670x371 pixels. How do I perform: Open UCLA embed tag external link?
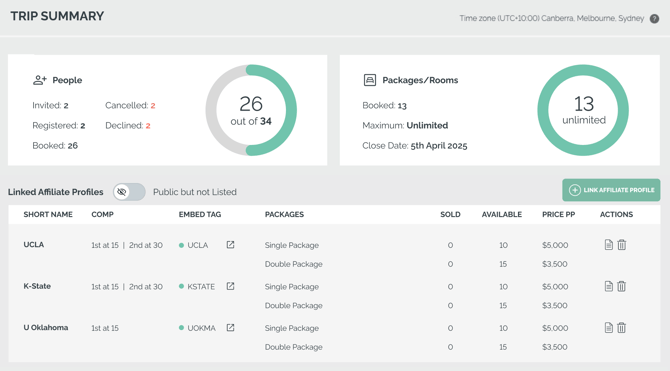pyautogui.click(x=230, y=245)
